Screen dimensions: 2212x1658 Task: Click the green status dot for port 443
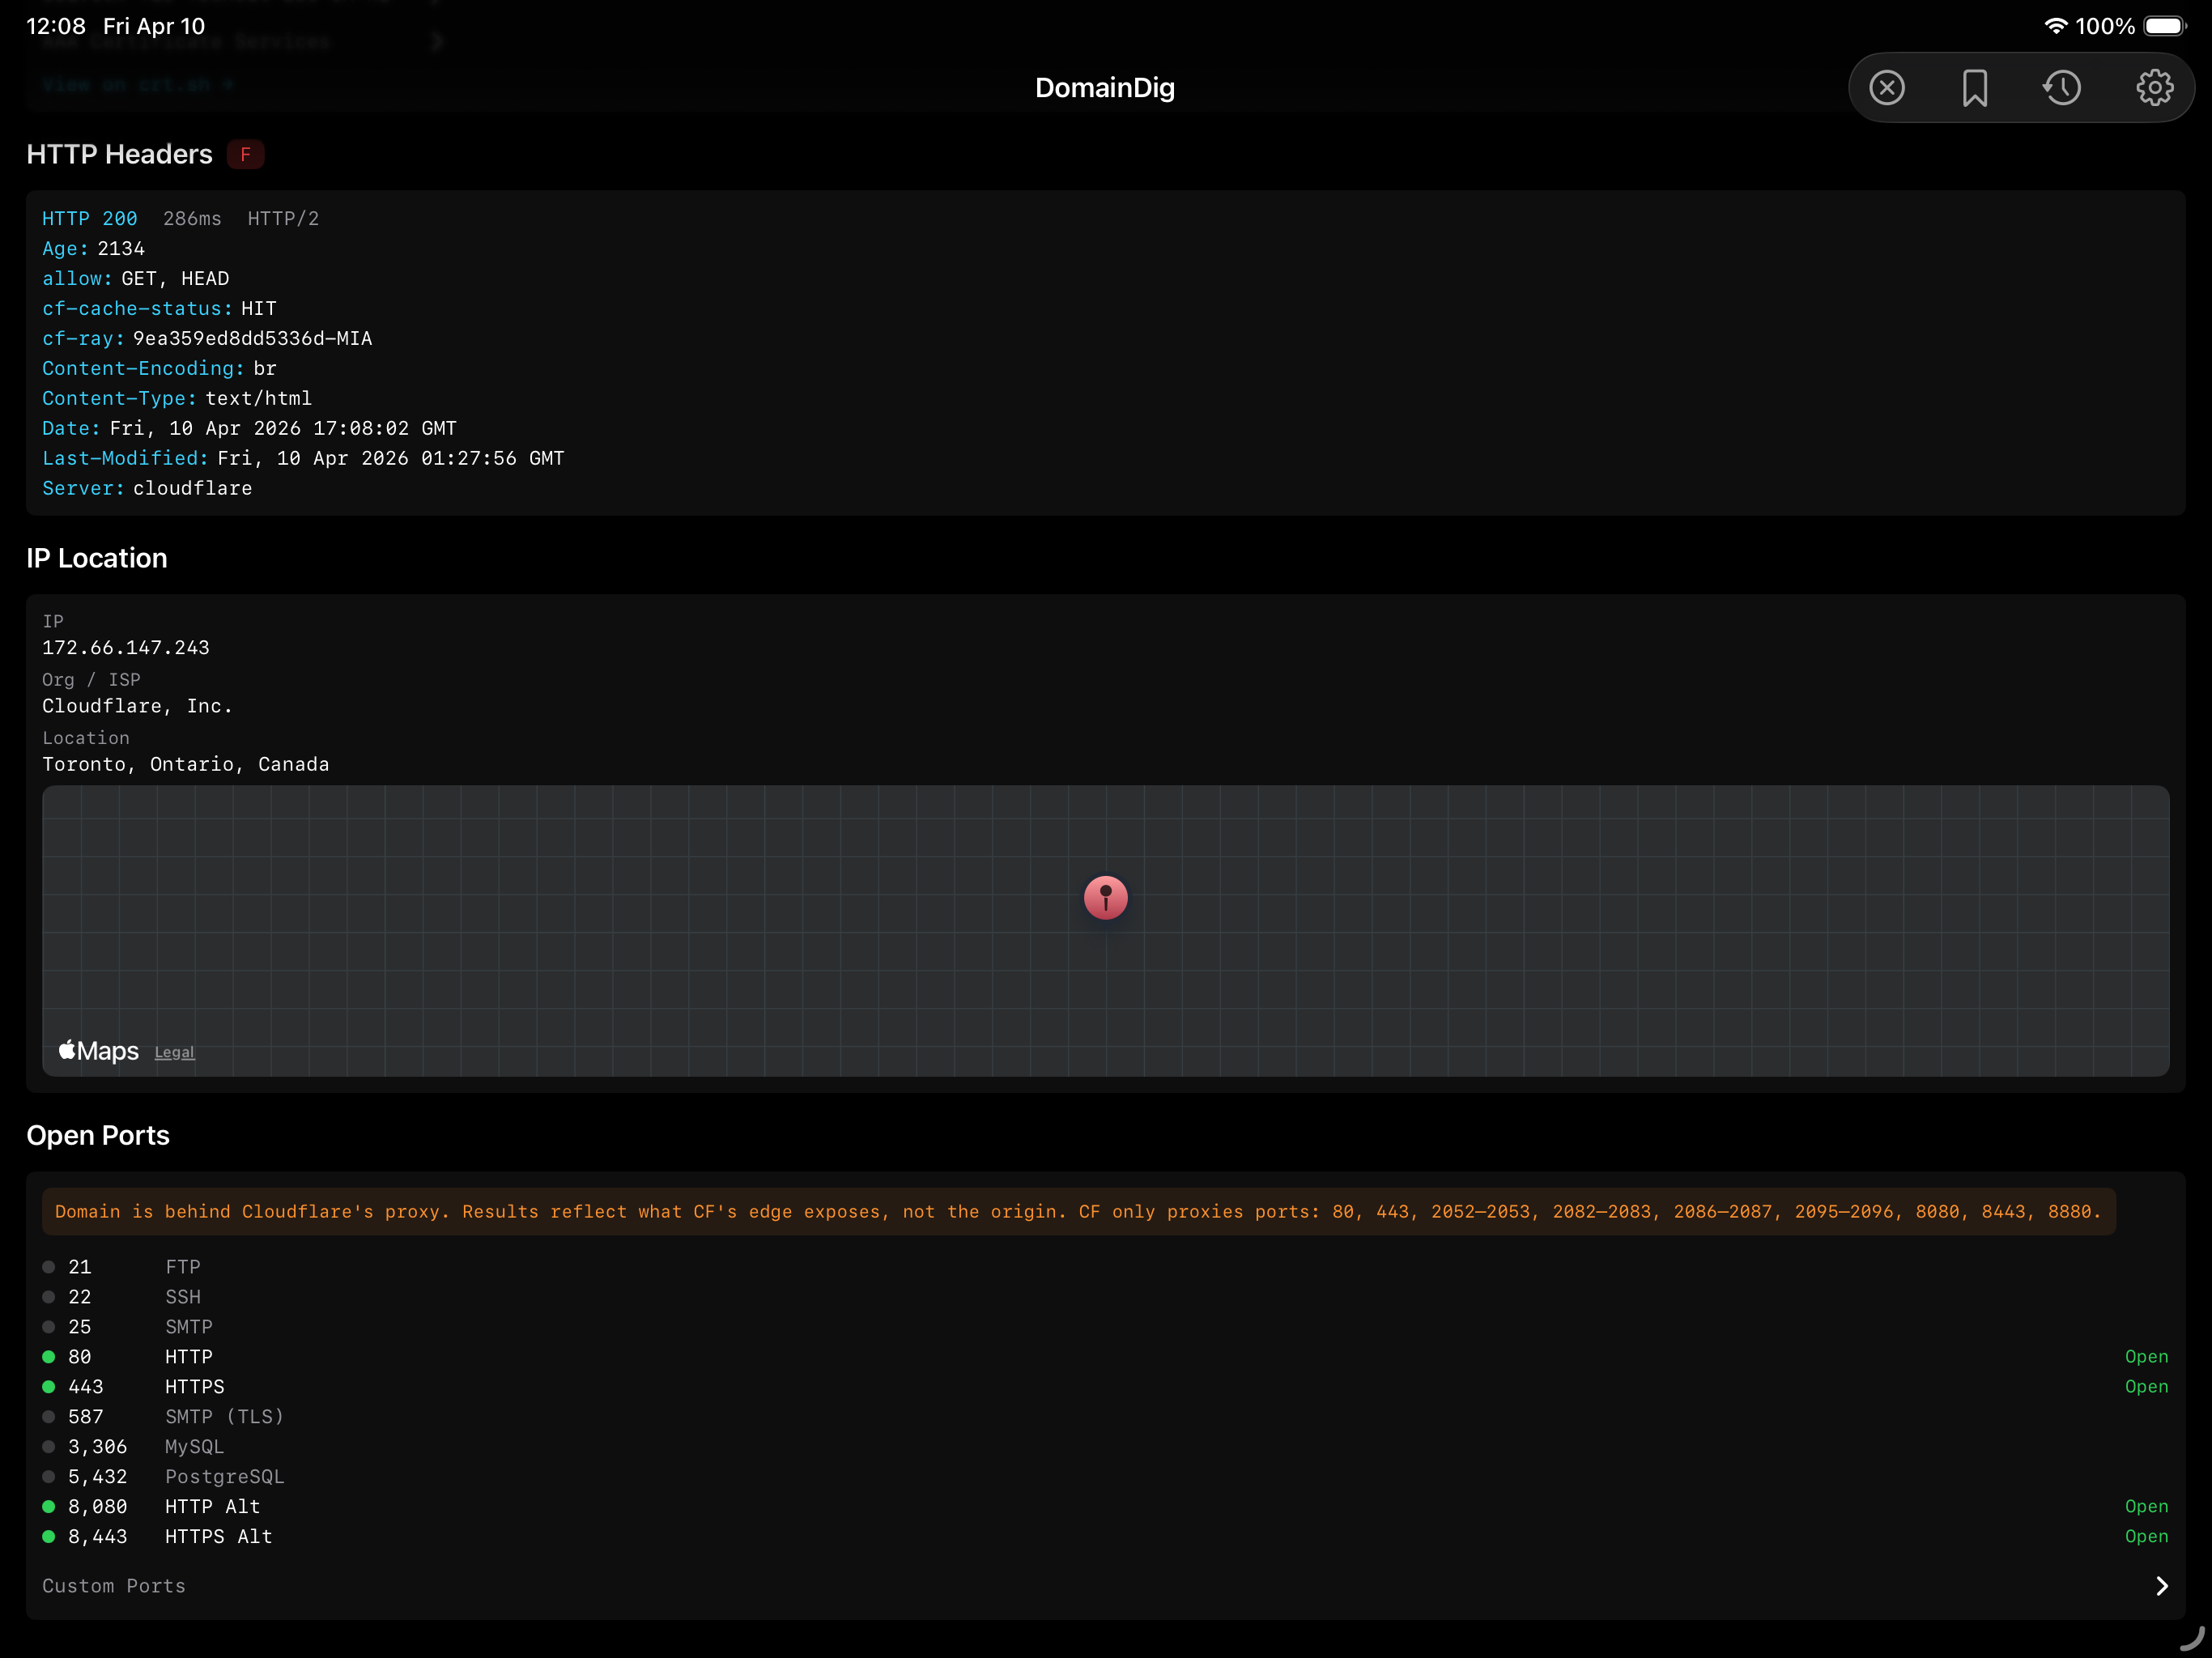coord(48,1386)
